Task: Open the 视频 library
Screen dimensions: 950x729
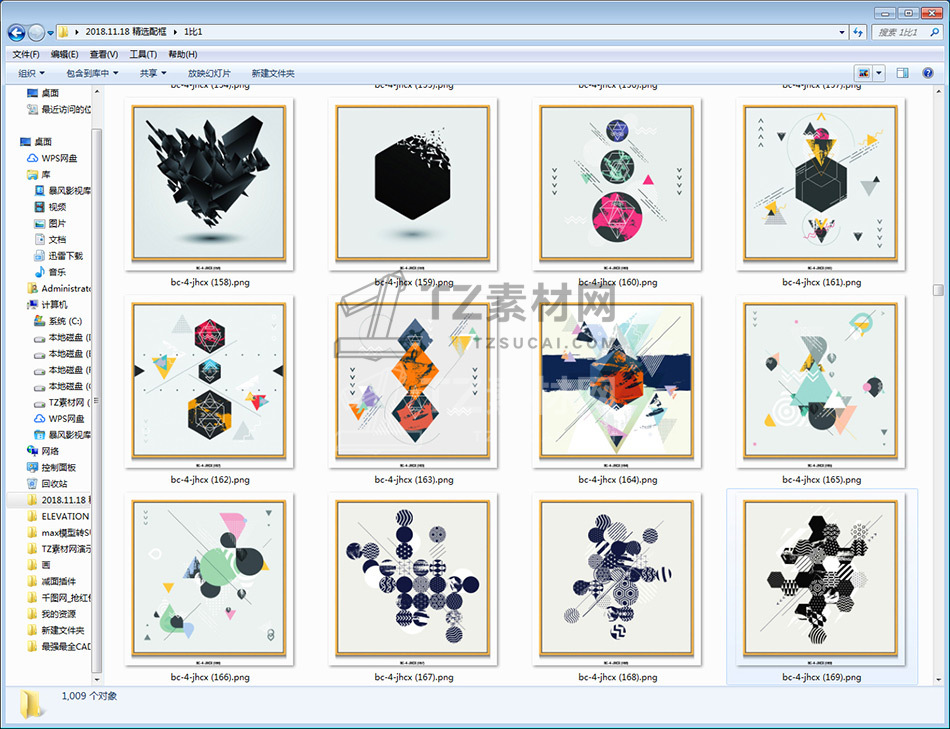Action: pos(50,207)
